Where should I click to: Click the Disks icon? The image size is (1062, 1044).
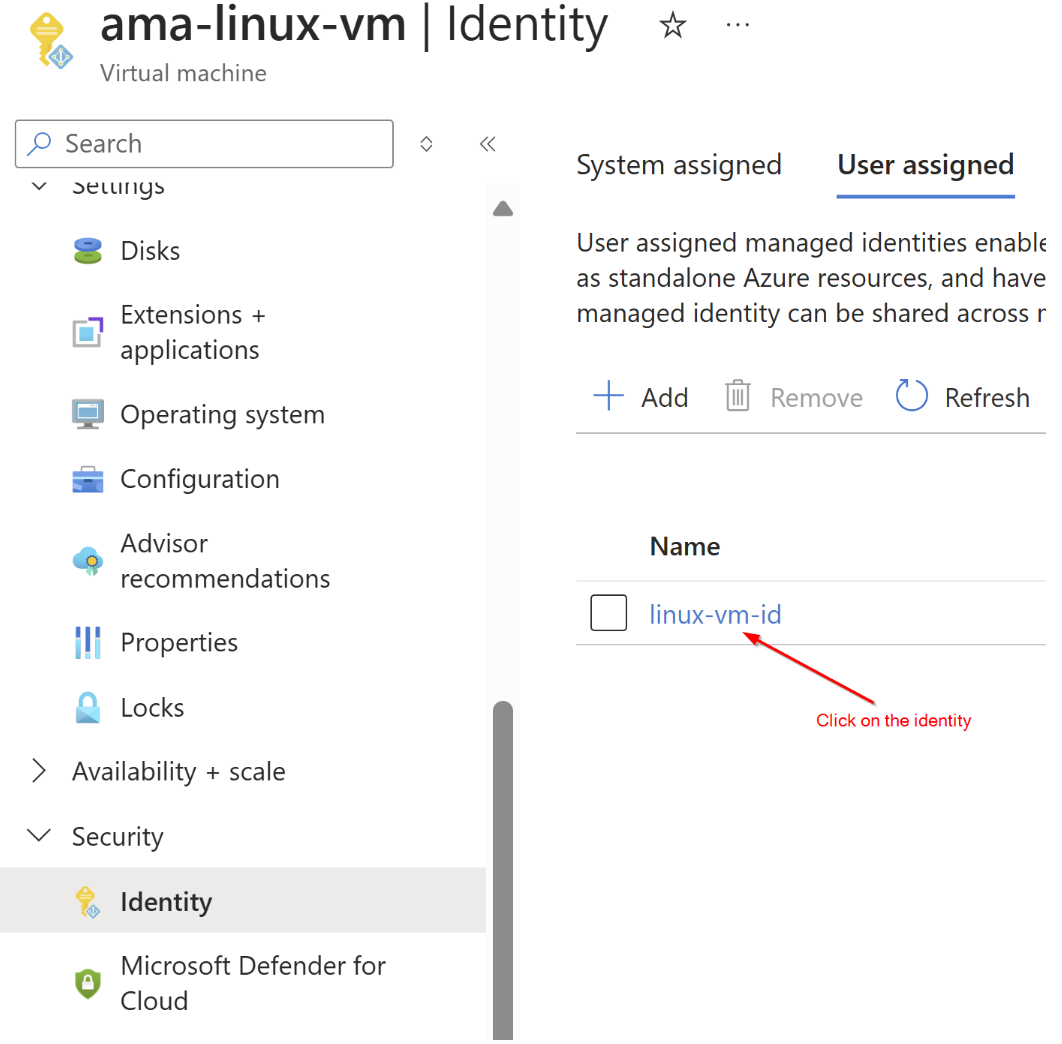click(x=87, y=251)
